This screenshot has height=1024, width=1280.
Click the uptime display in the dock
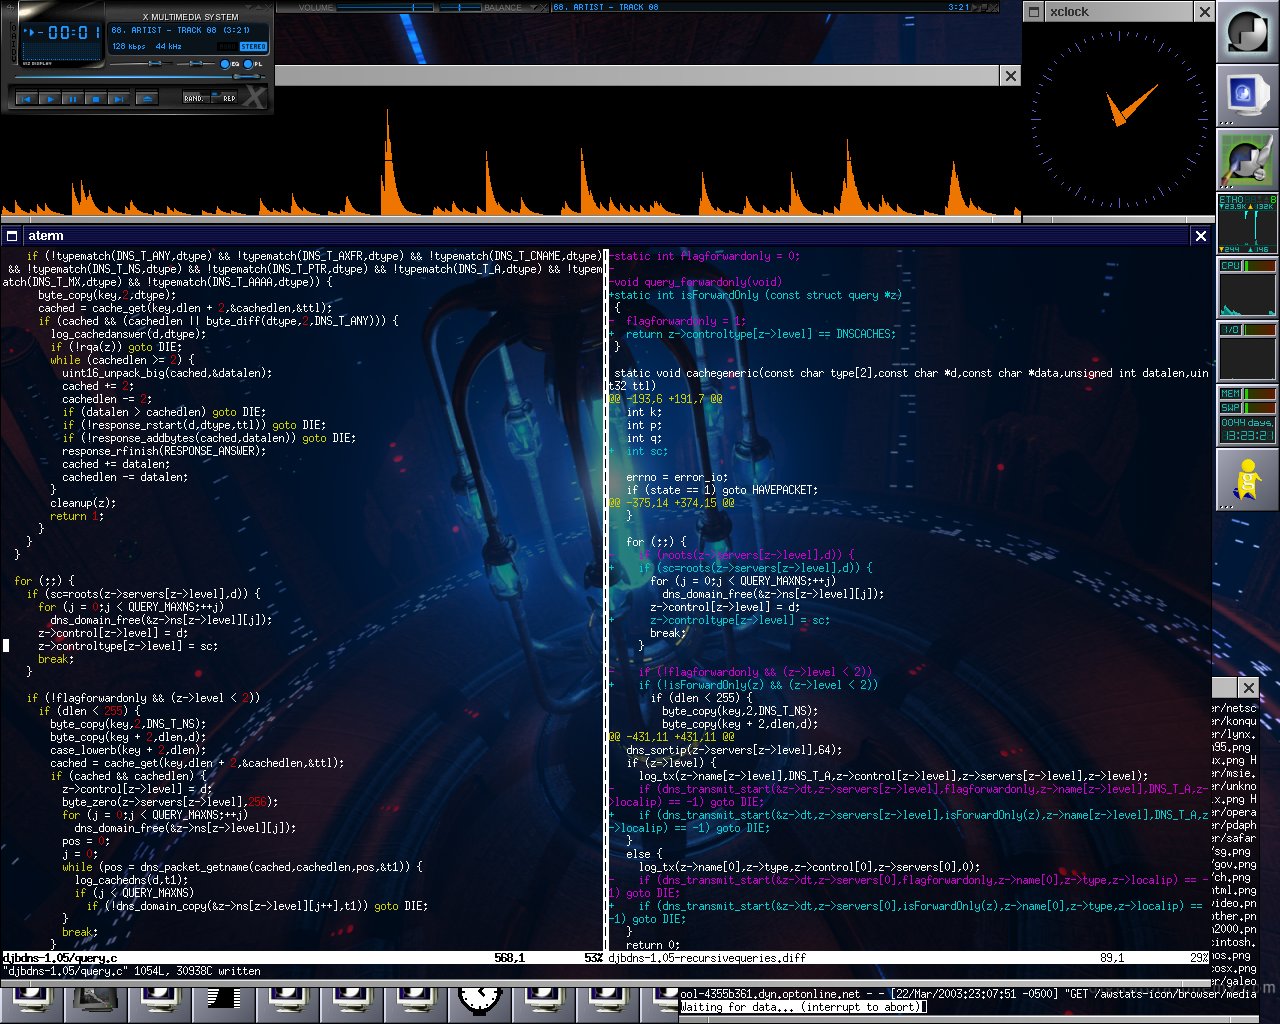pos(1247,429)
